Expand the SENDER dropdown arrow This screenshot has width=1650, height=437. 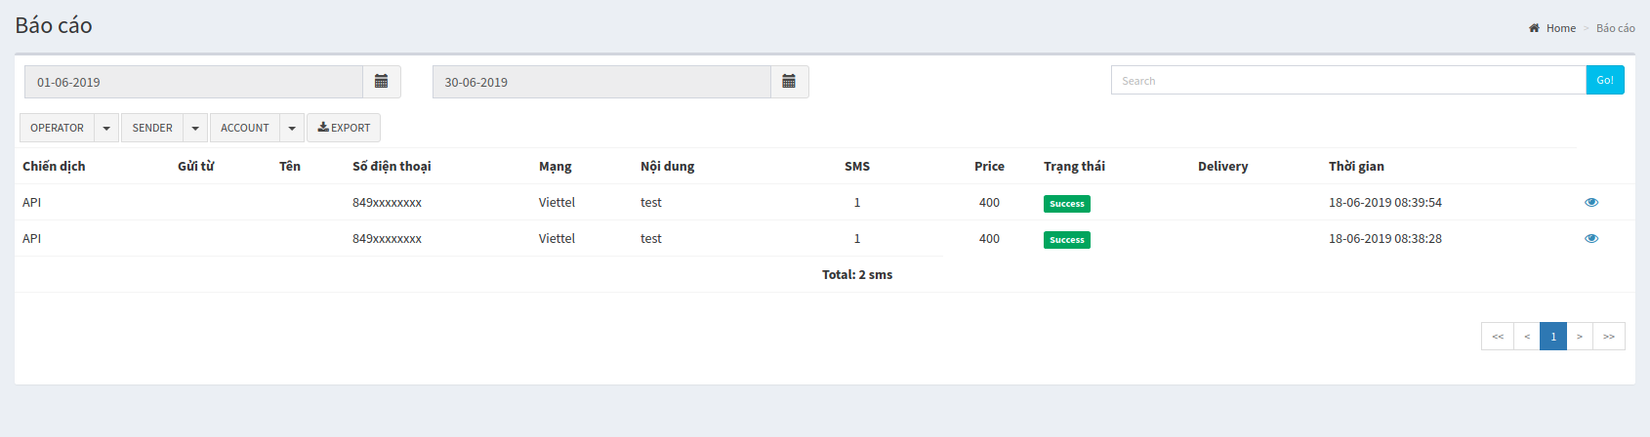coord(195,128)
